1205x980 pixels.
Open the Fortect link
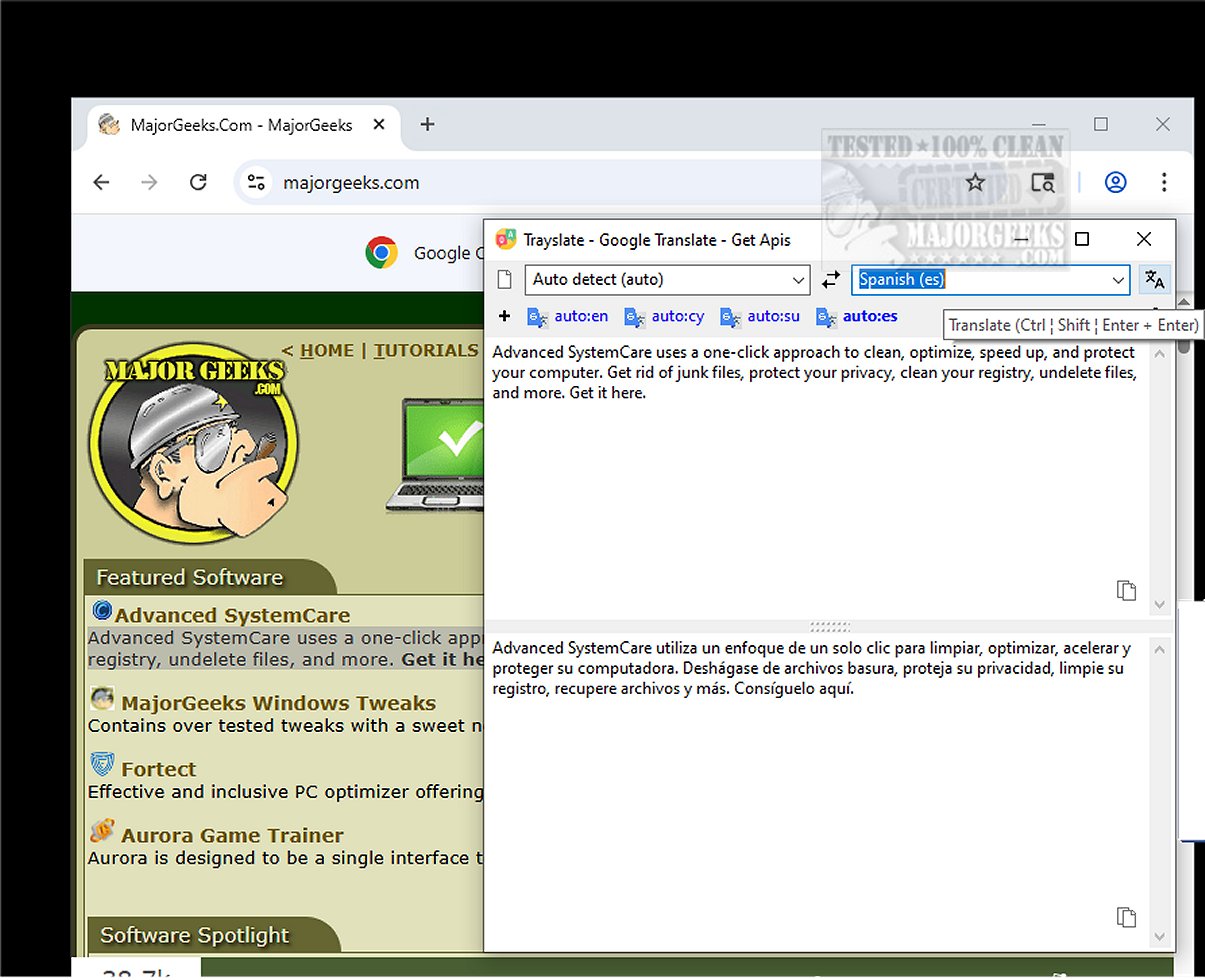click(x=158, y=769)
